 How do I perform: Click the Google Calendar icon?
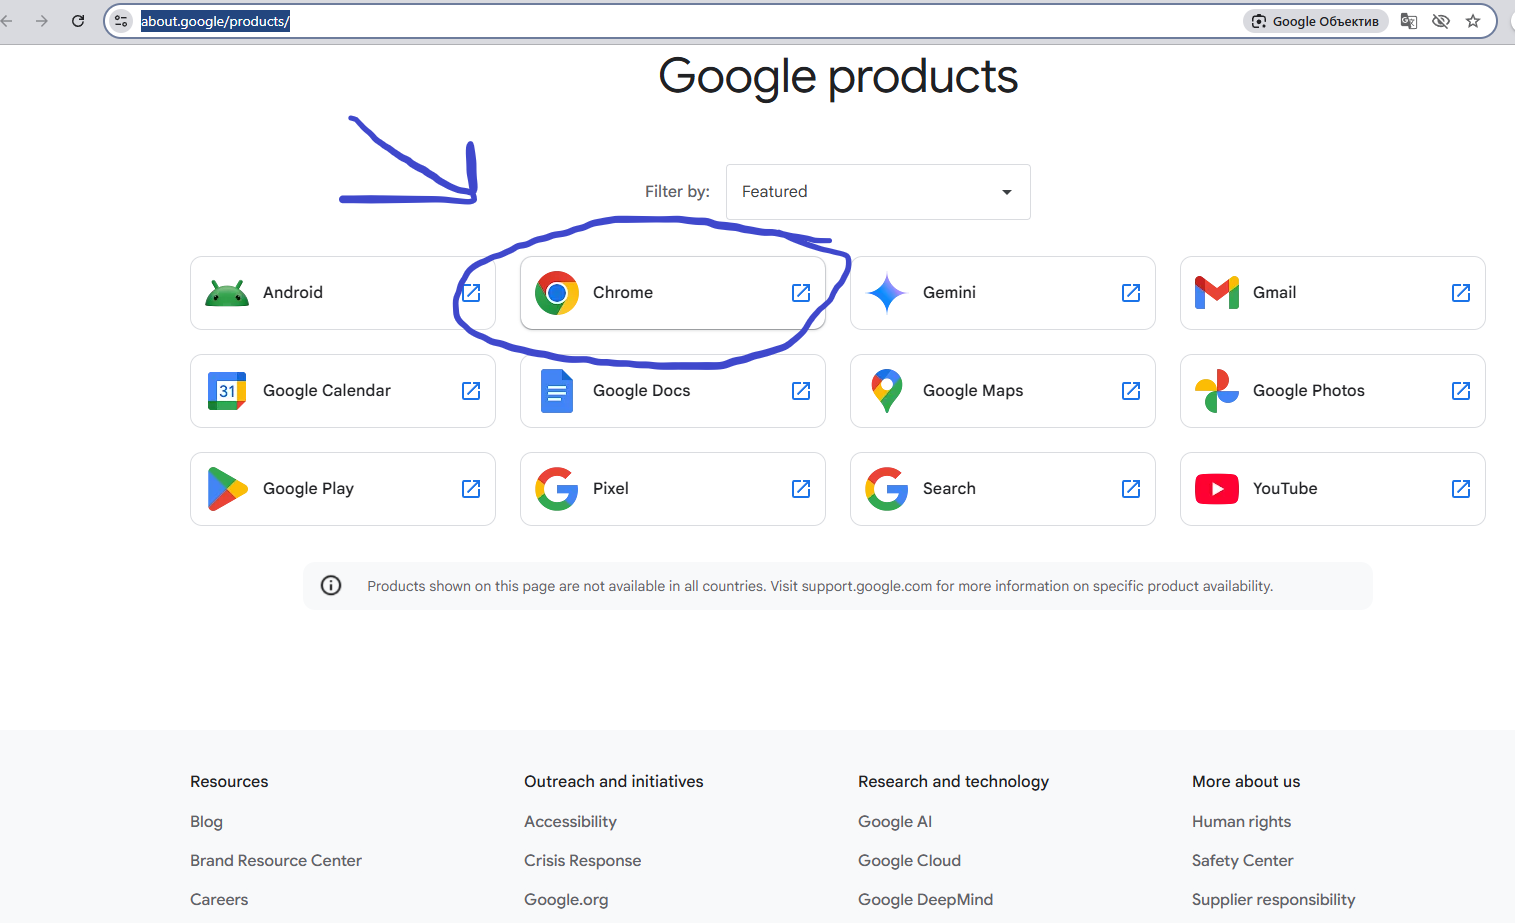[x=227, y=391]
